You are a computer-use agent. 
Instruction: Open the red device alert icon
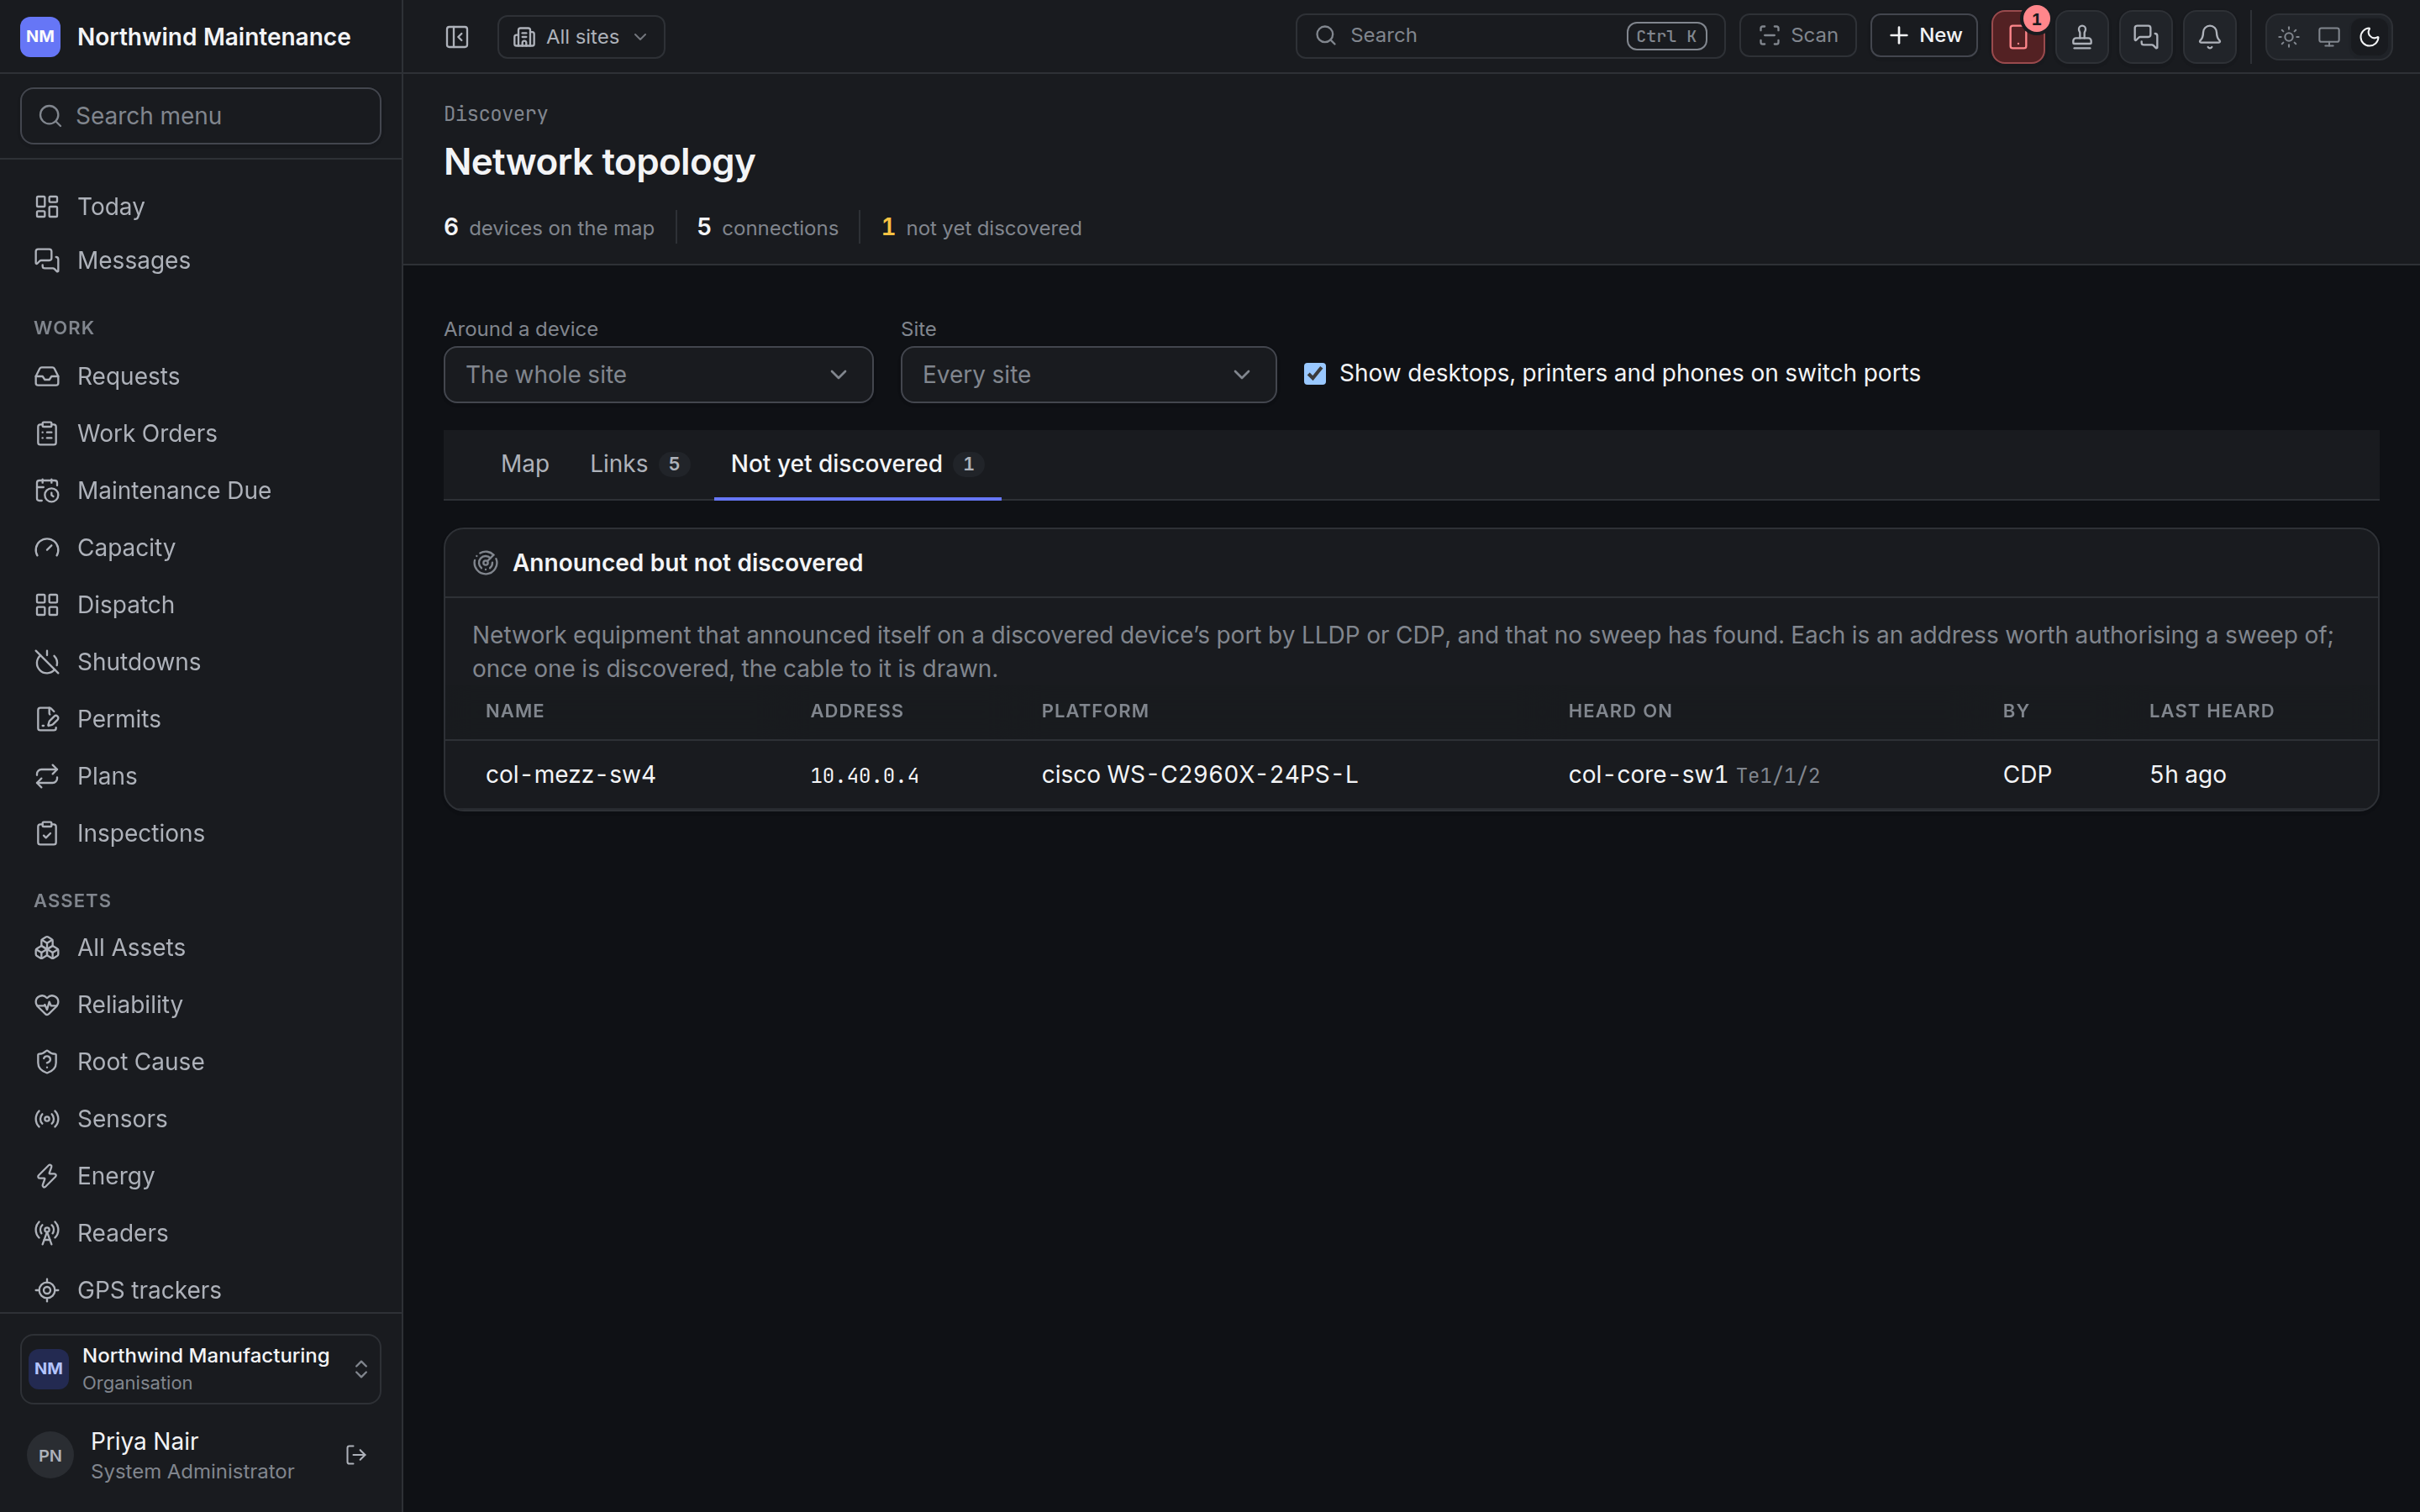click(2018, 37)
